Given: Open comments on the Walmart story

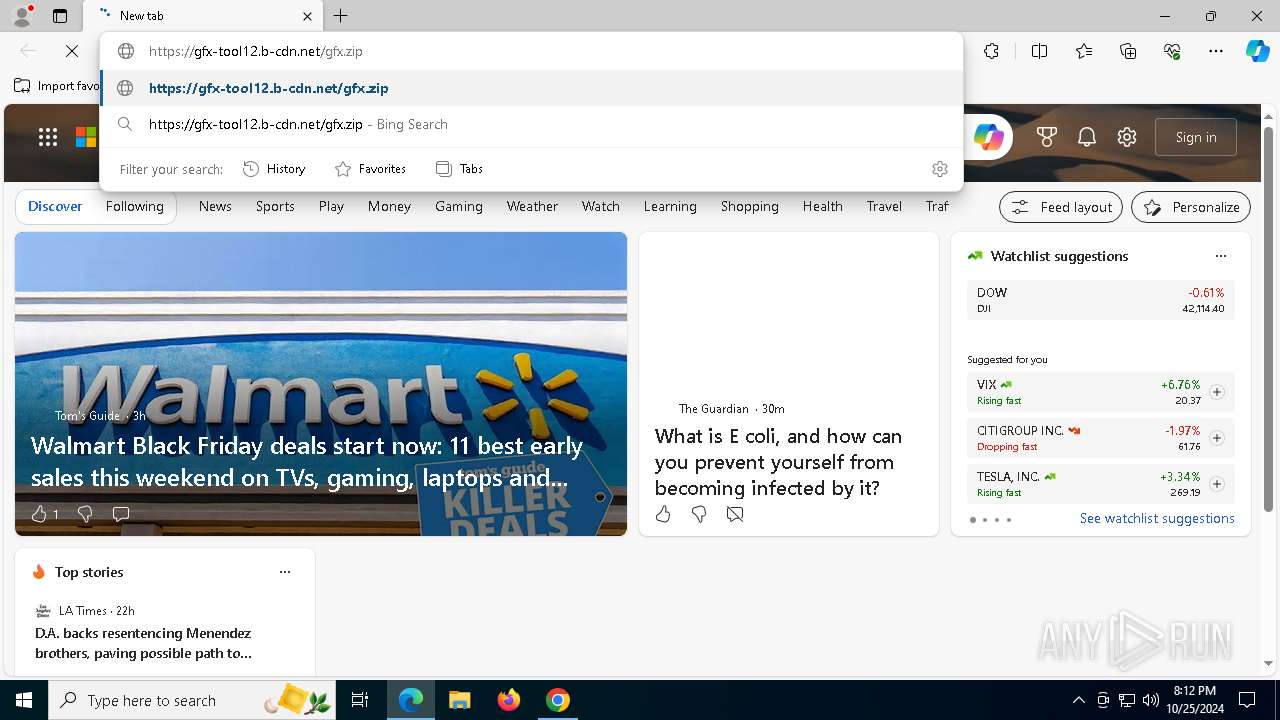Looking at the screenshot, I should tap(121, 514).
